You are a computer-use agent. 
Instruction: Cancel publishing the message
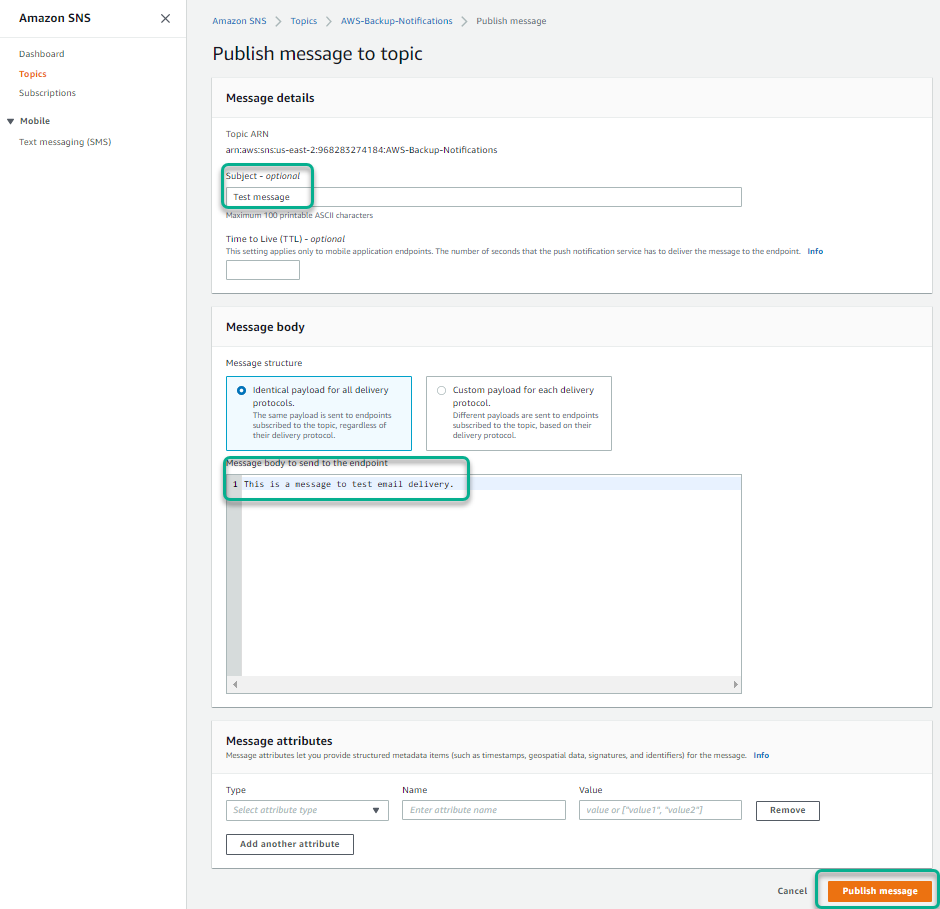click(x=791, y=890)
